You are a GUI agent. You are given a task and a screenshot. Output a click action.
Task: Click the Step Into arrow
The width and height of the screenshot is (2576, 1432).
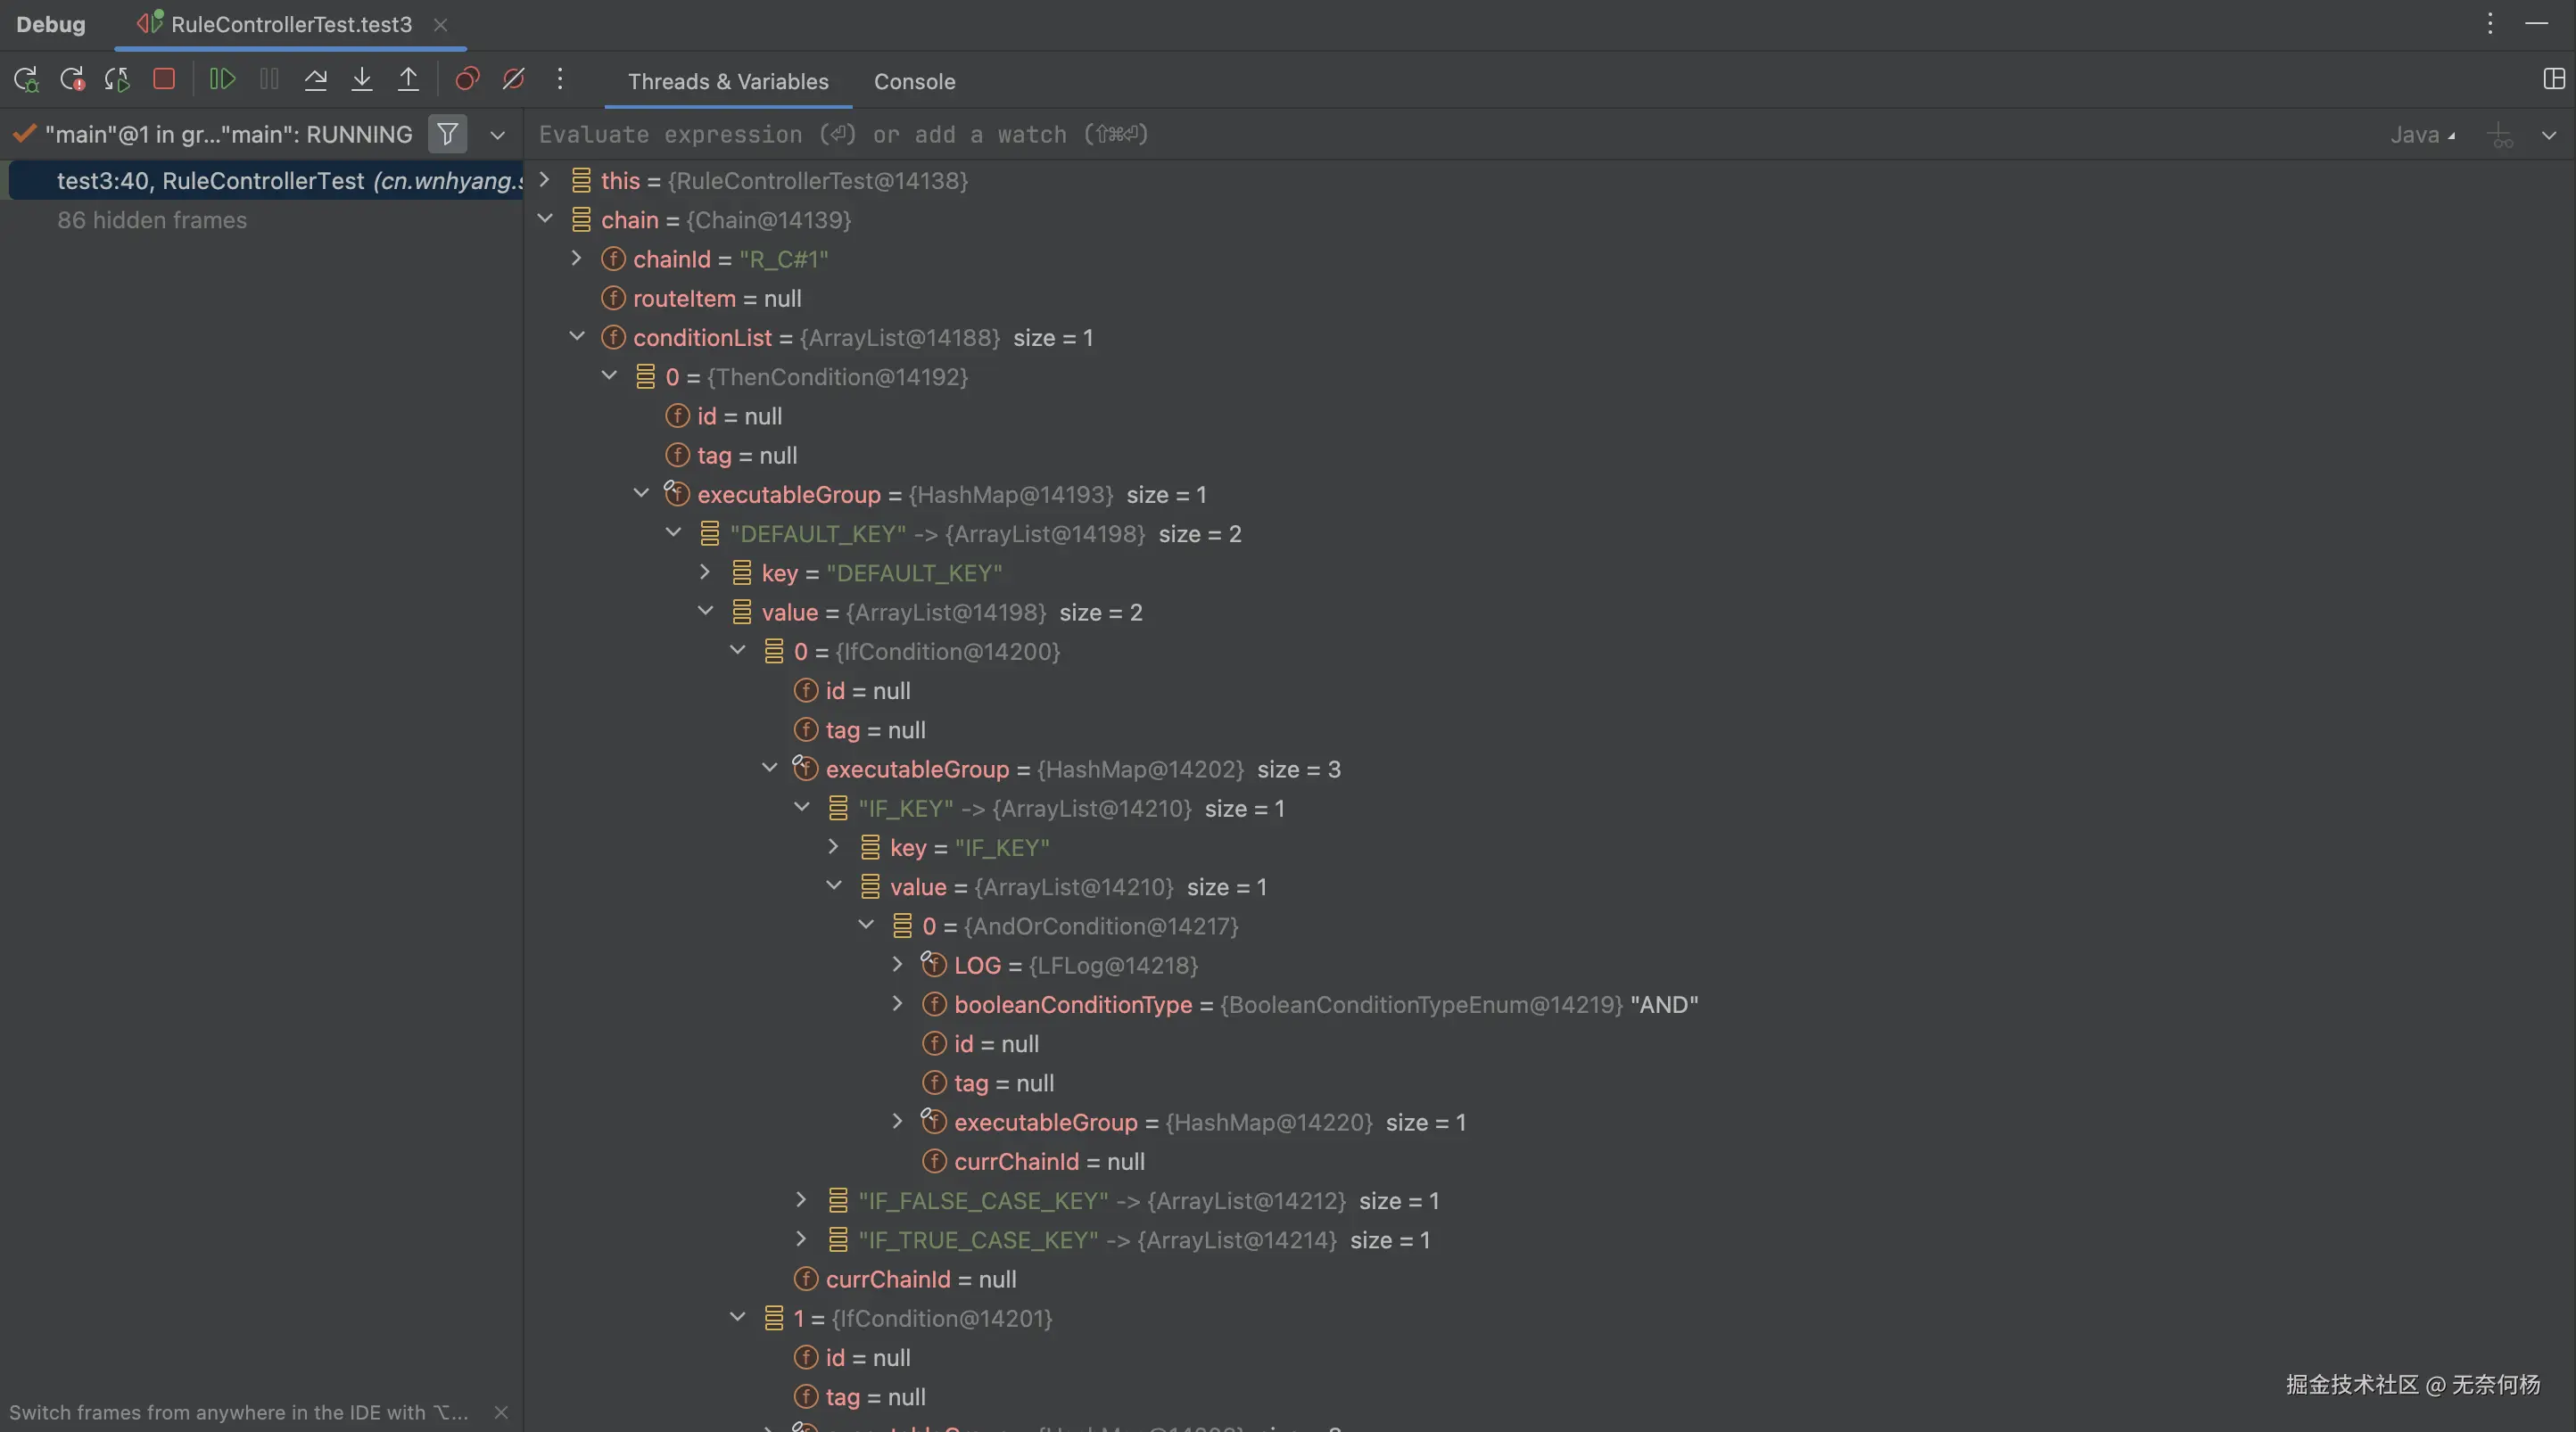(x=362, y=79)
